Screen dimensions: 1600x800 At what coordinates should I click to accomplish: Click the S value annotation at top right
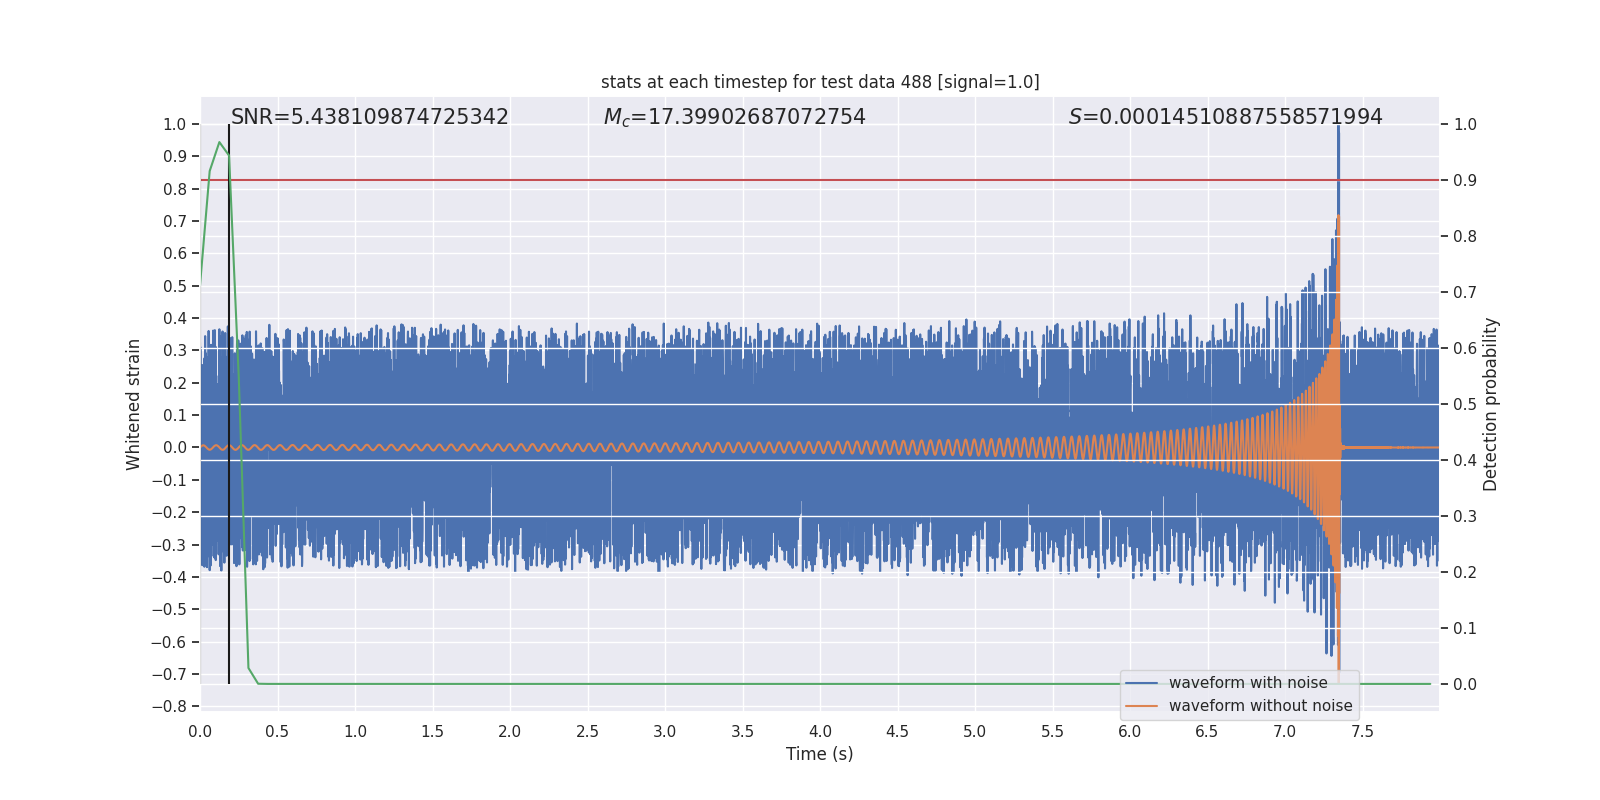1225,117
